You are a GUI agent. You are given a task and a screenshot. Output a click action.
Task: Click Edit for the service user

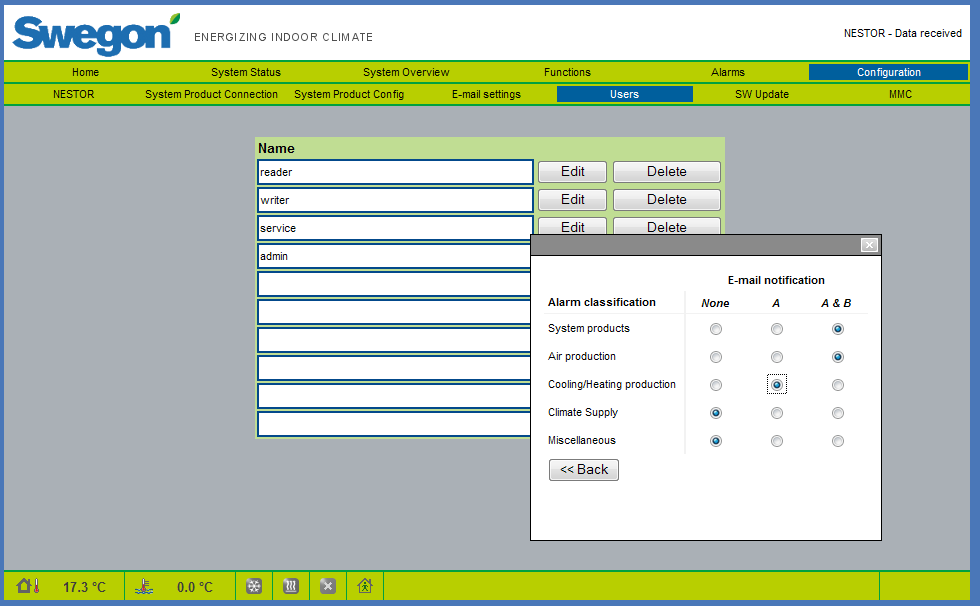(x=572, y=226)
